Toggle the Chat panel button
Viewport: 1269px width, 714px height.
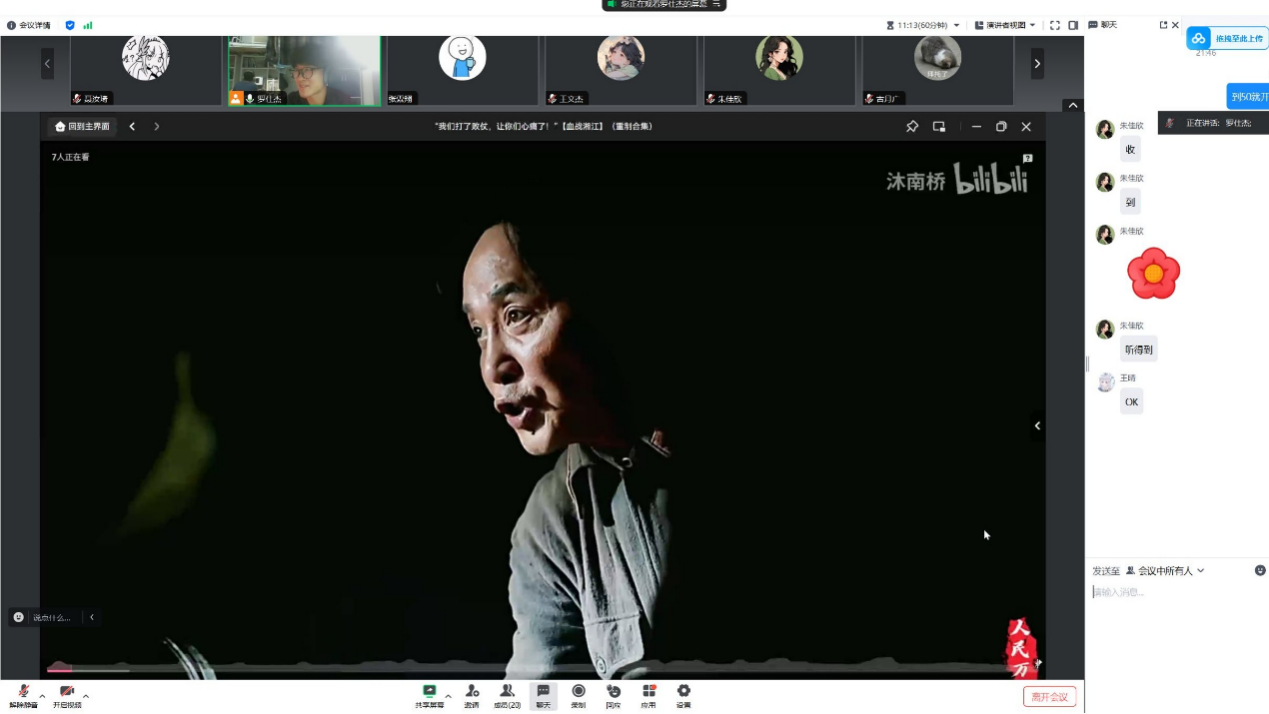(x=543, y=696)
